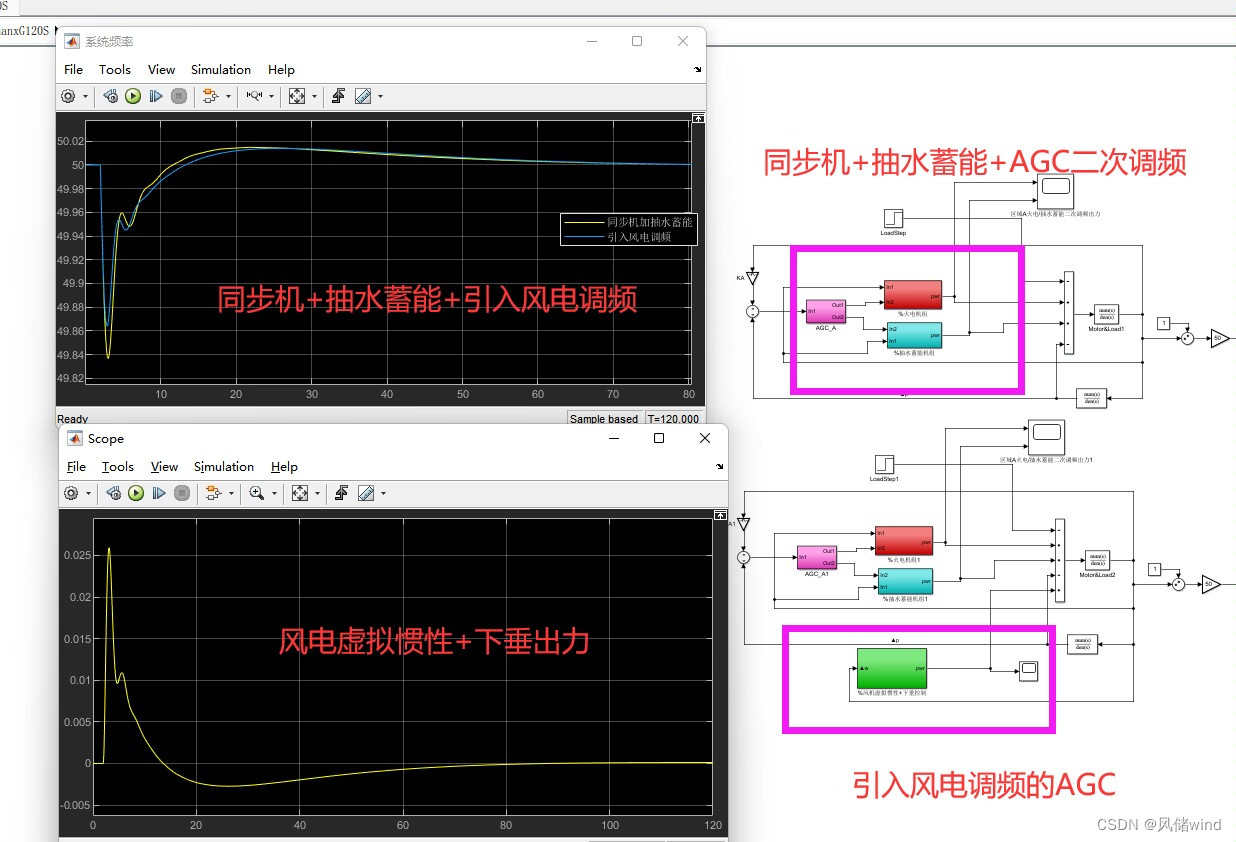
Task: Open the Help menu of 系统频率 window
Action: [x=281, y=70]
